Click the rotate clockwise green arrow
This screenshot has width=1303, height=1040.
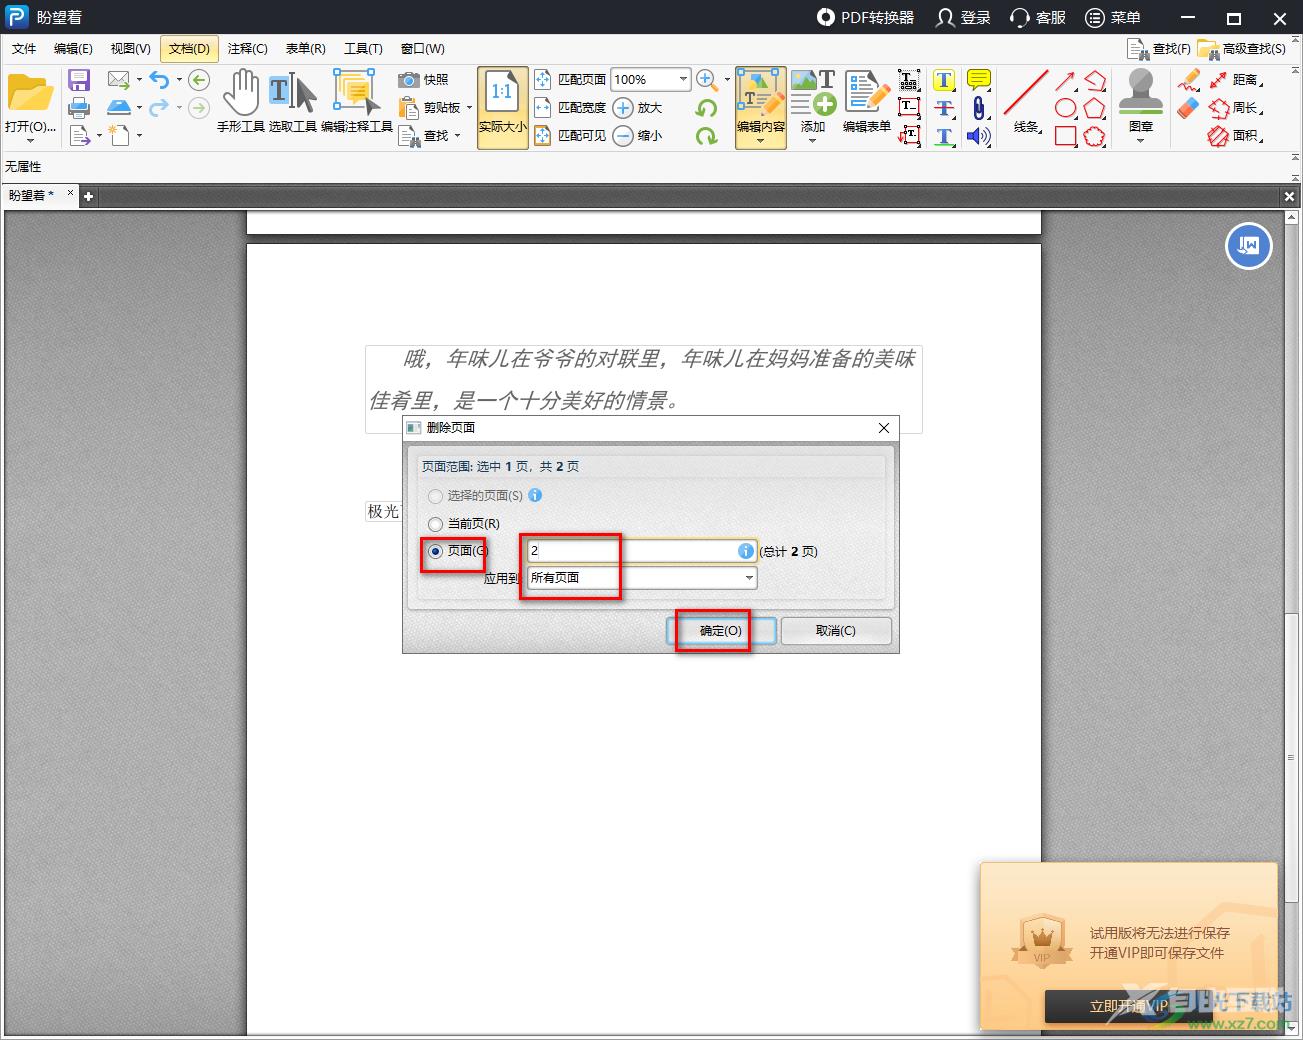(x=706, y=136)
